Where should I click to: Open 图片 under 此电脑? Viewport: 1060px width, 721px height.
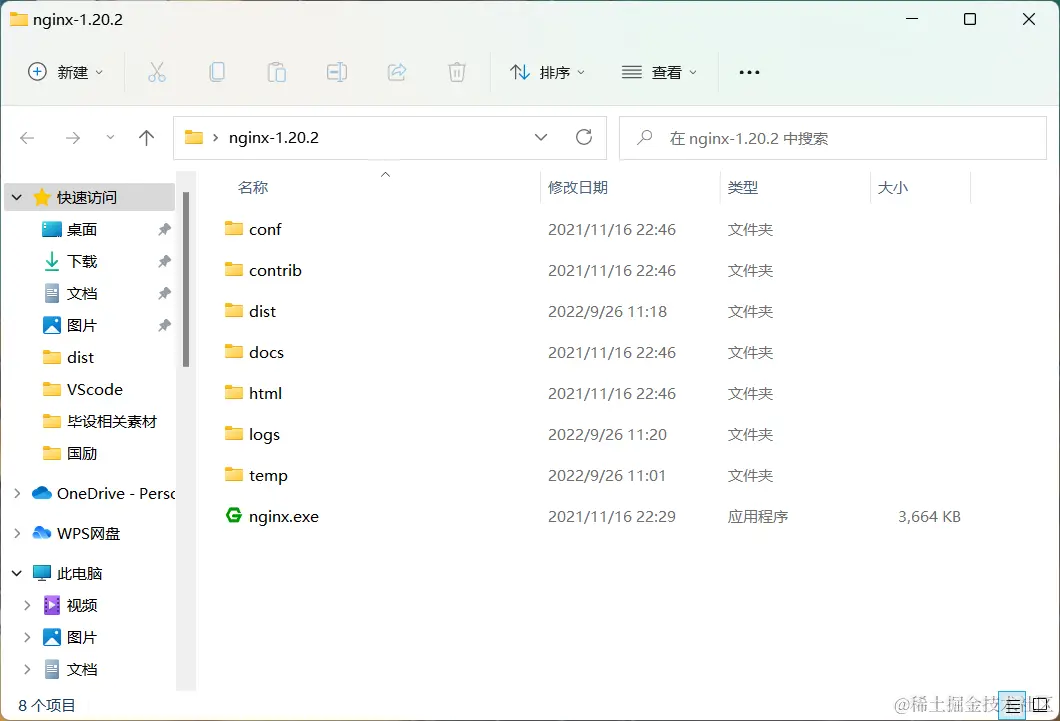tap(82, 637)
